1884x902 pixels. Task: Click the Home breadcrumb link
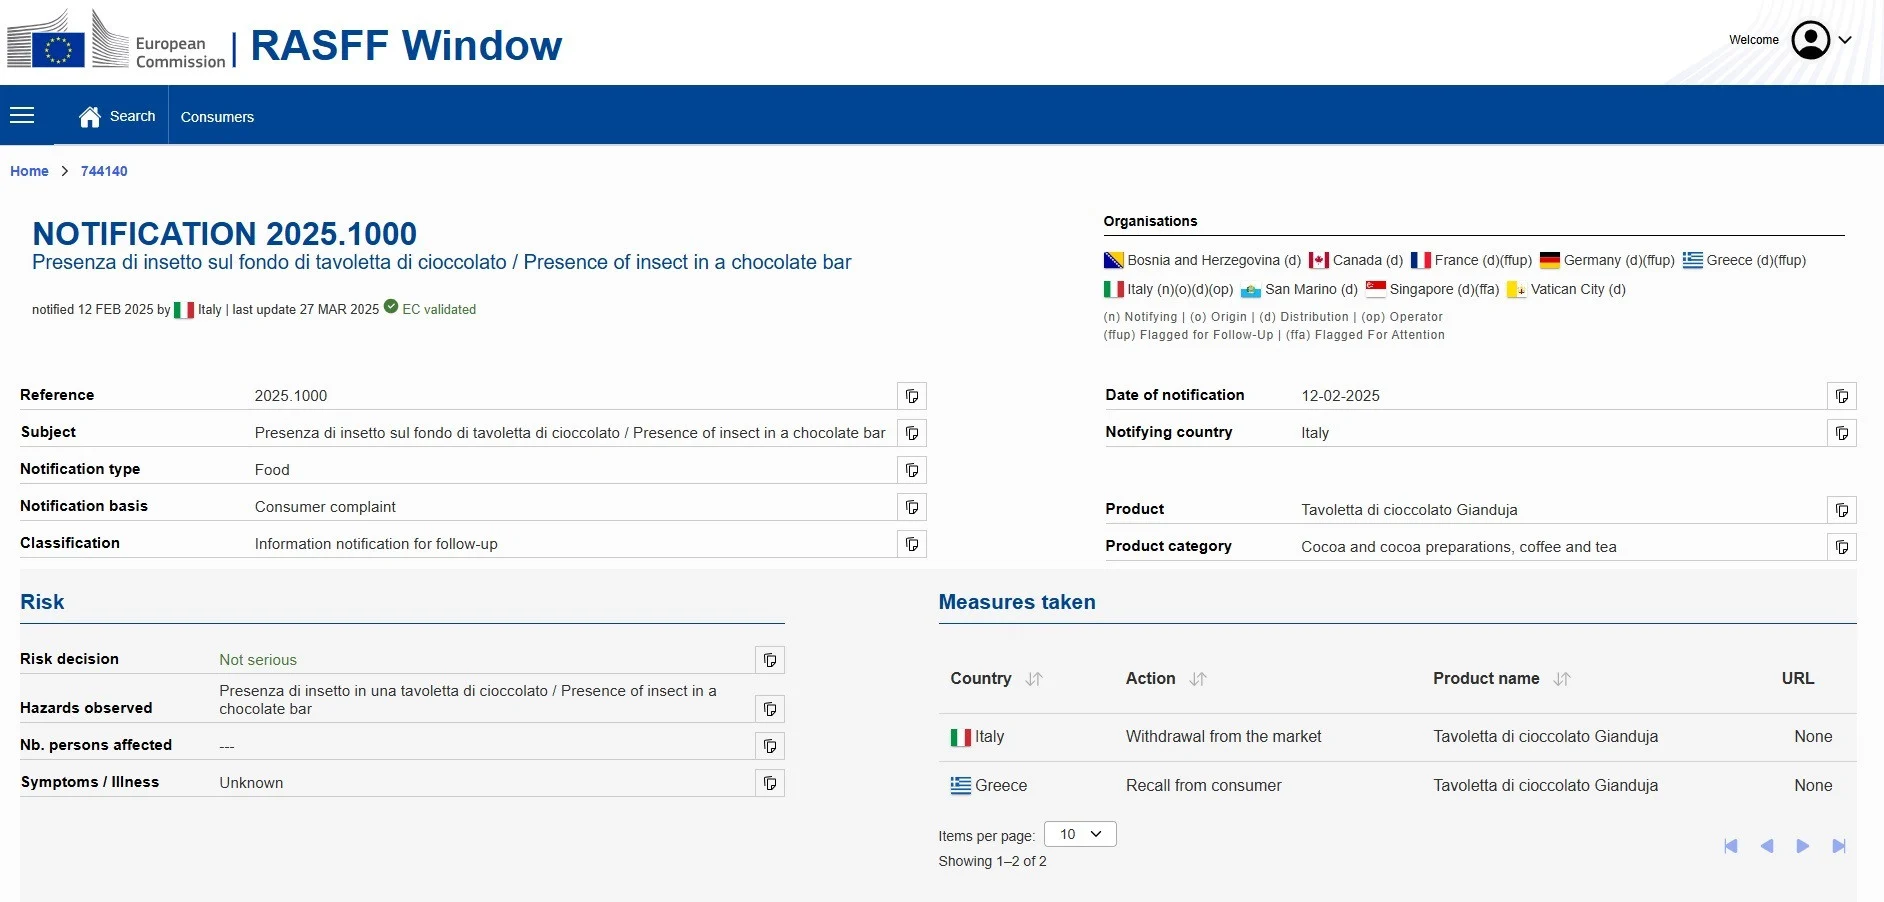pyautogui.click(x=29, y=171)
